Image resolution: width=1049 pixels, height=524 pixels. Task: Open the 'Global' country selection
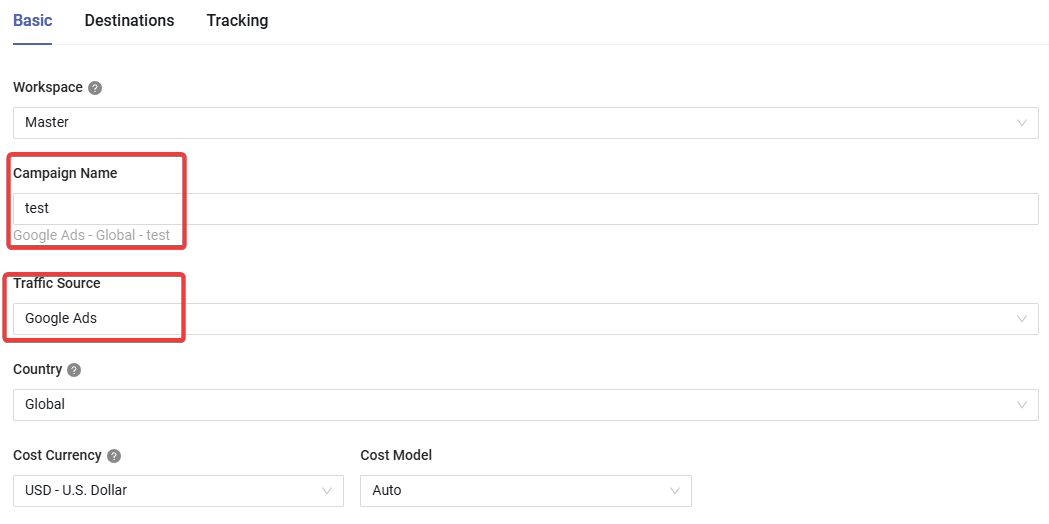[526, 404]
